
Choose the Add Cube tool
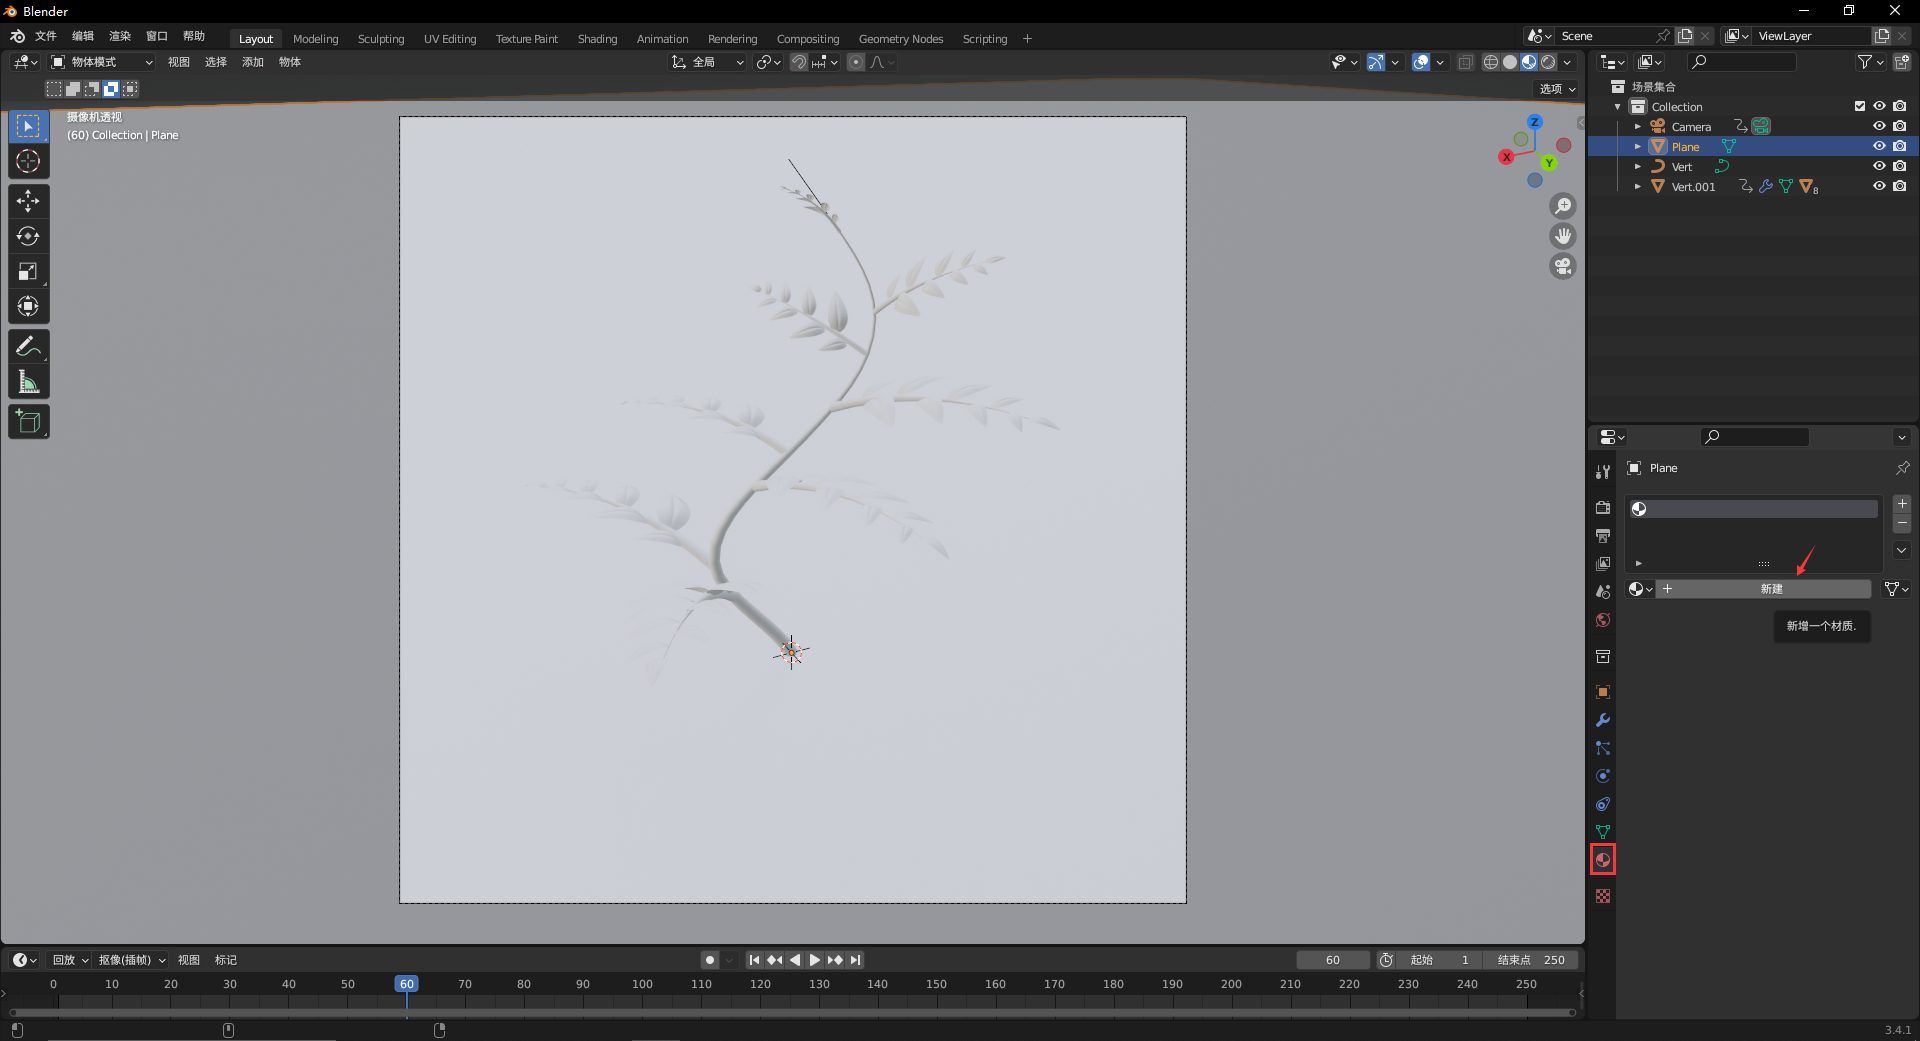point(28,422)
